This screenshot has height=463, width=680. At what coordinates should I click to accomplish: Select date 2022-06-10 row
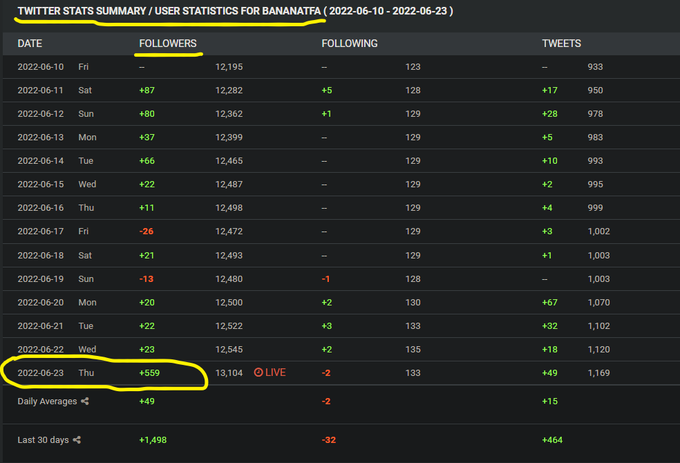341,67
